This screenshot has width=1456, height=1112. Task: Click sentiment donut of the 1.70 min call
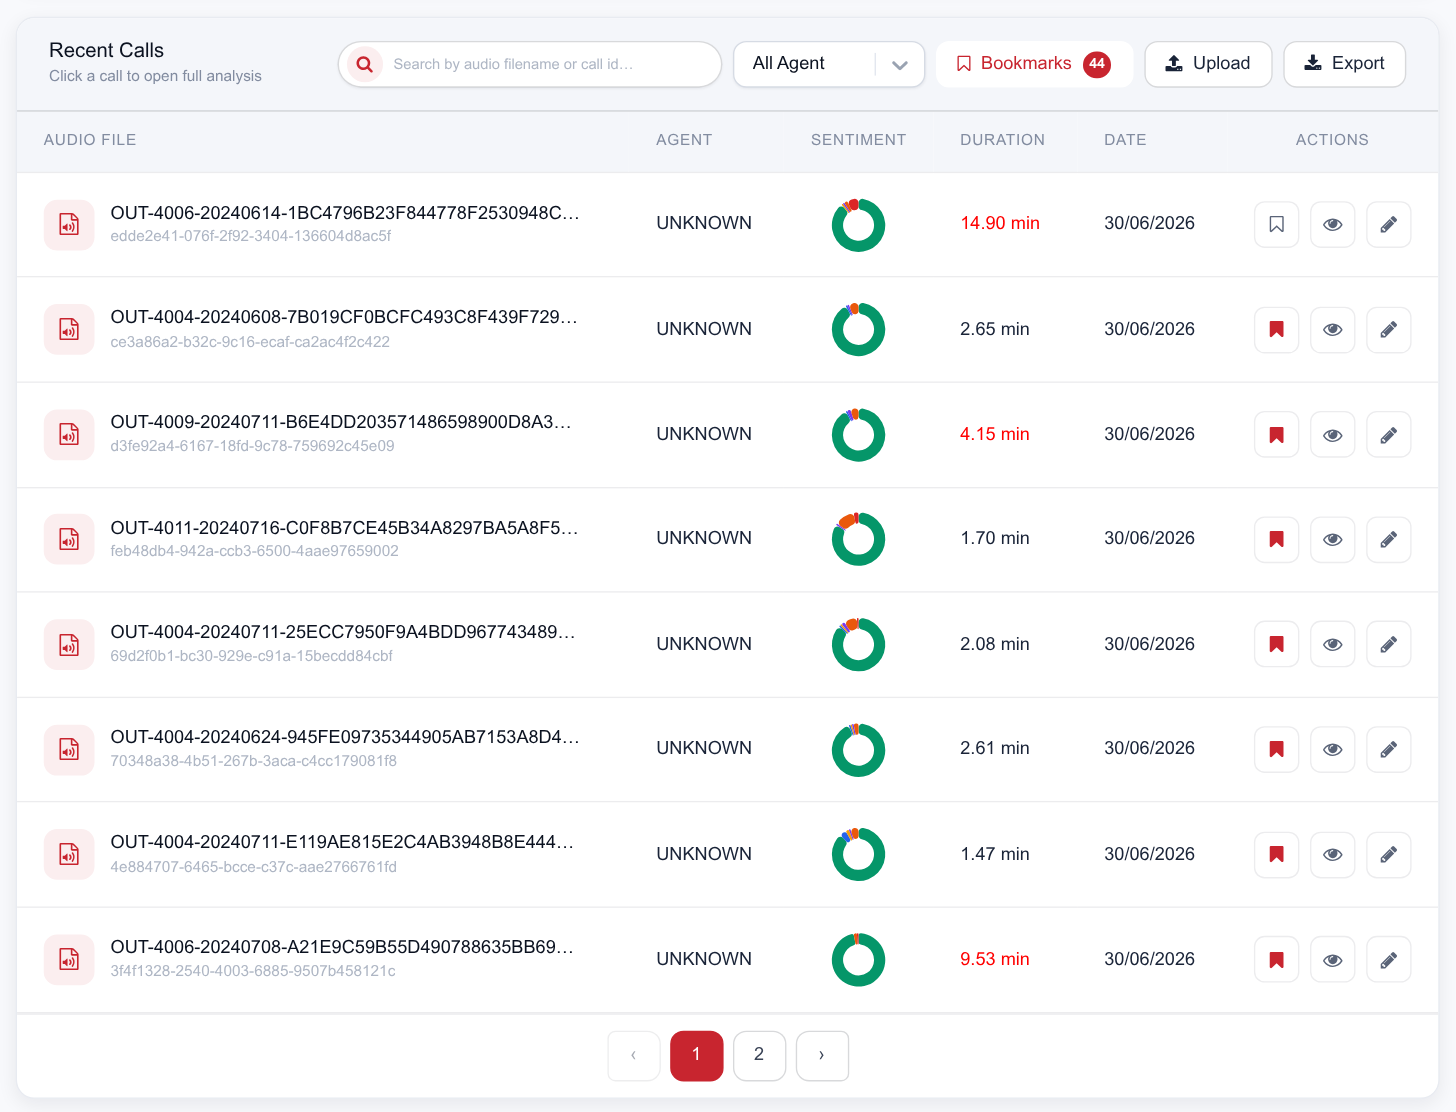point(858,539)
